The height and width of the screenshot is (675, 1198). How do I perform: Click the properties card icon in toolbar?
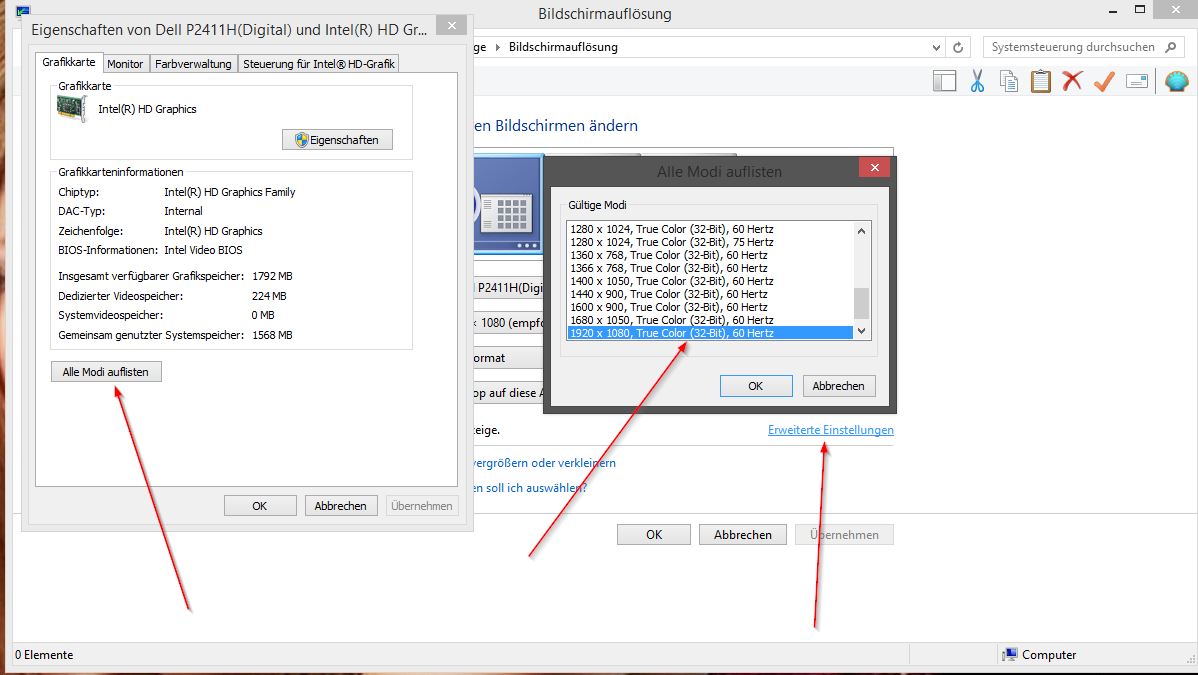tap(1137, 81)
